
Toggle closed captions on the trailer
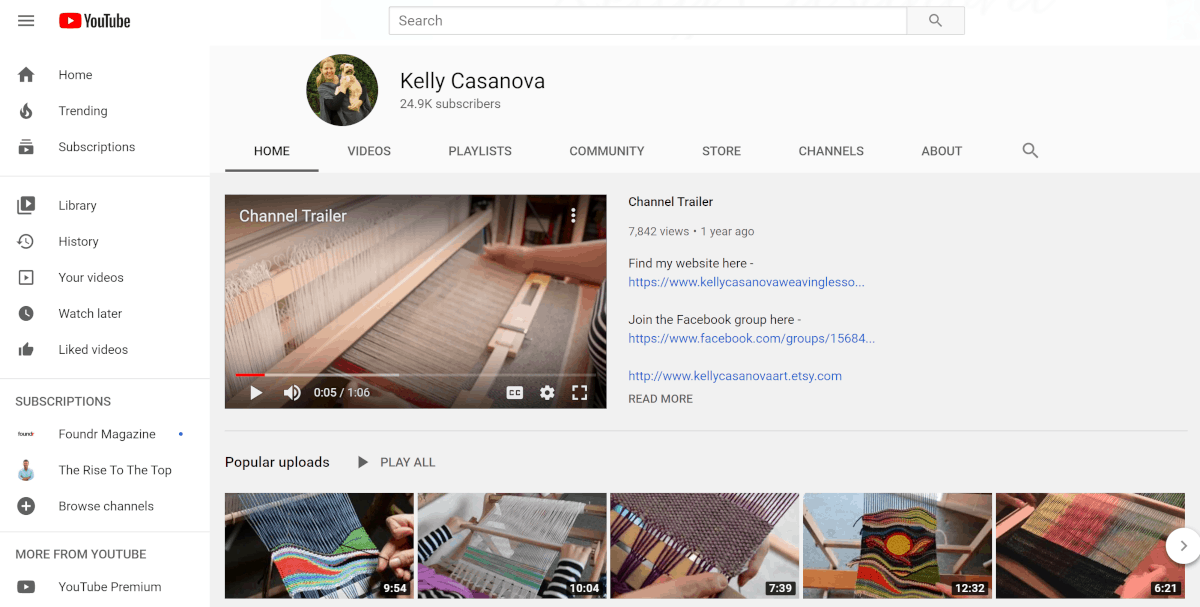(515, 393)
